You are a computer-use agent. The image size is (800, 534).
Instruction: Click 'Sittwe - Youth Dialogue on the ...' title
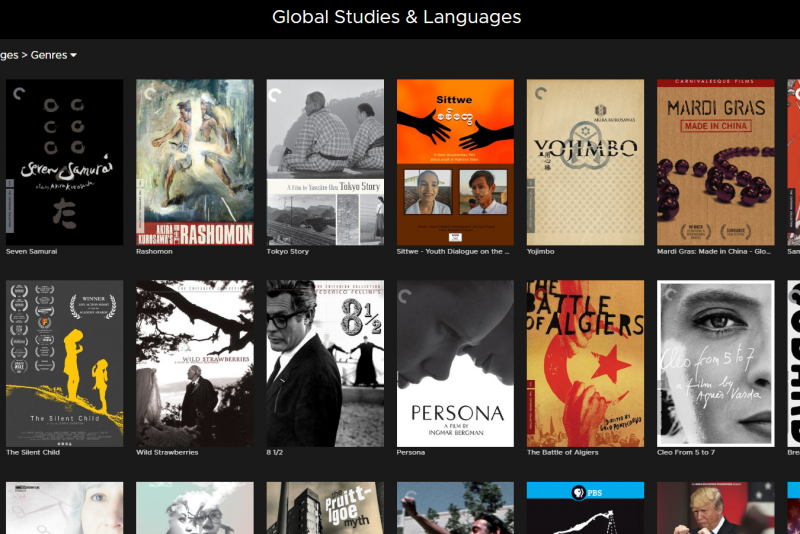(x=453, y=251)
